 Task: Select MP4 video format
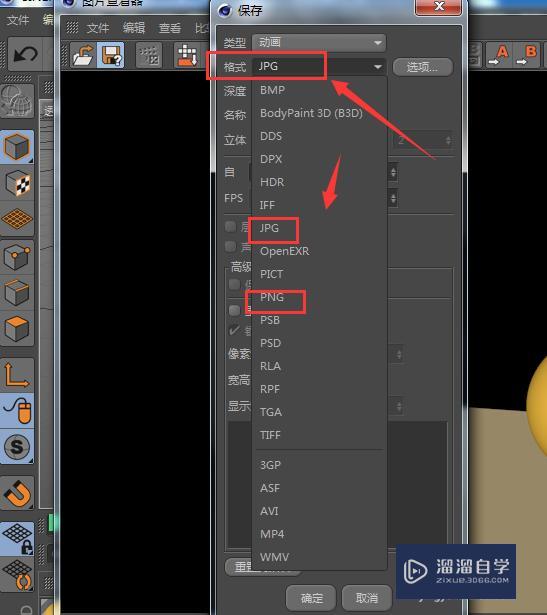point(272,534)
